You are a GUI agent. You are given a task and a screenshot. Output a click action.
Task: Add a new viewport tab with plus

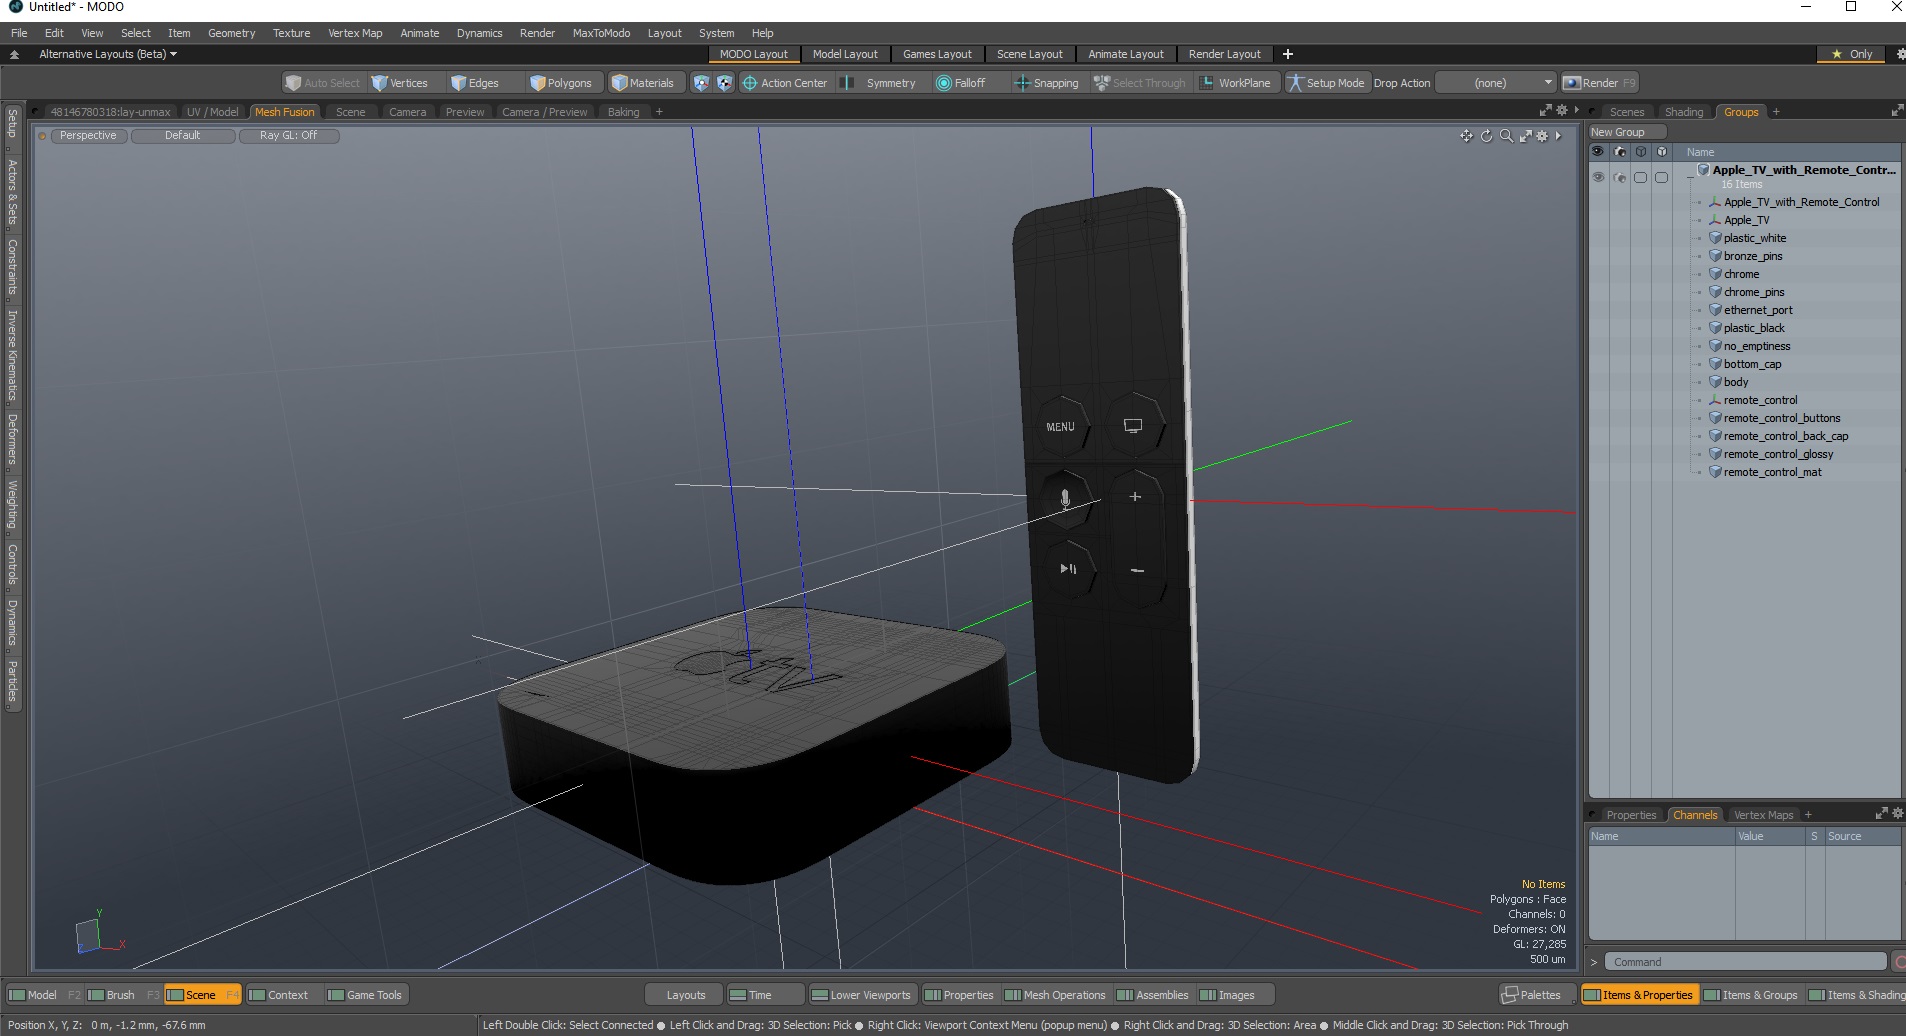659,112
